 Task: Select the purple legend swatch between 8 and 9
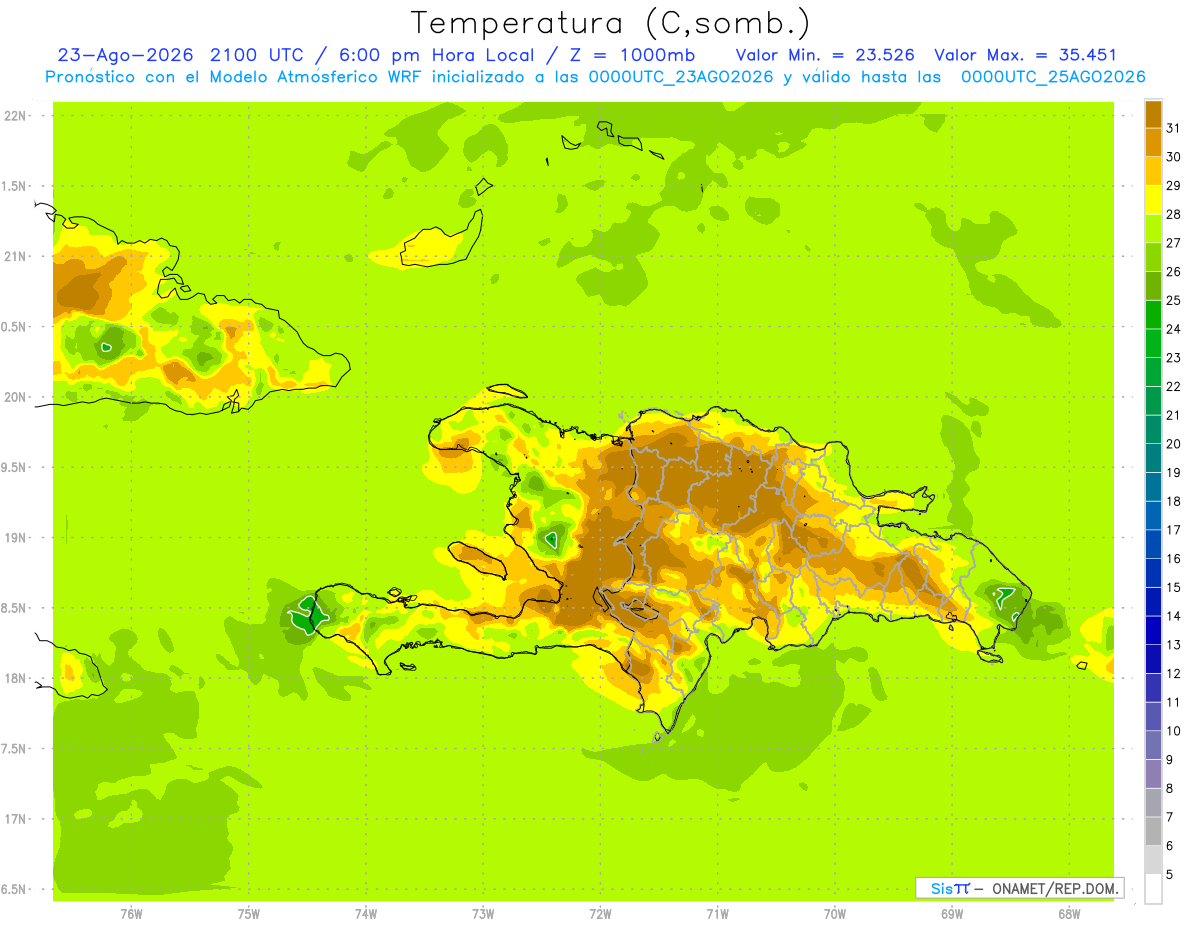point(1153,774)
